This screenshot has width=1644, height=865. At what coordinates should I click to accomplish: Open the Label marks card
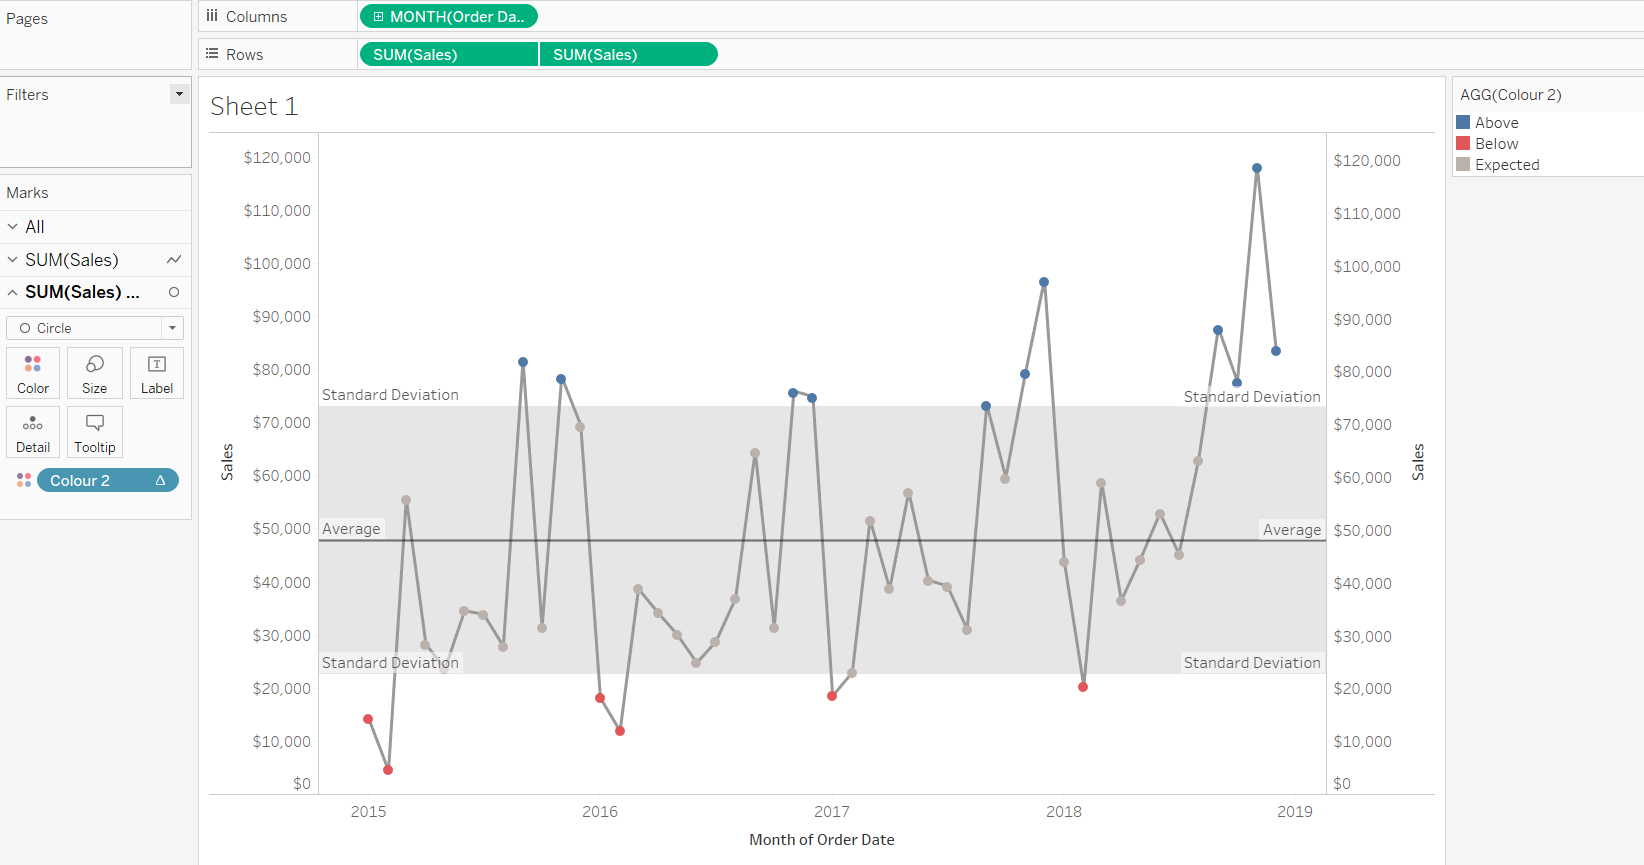point(157,373)
